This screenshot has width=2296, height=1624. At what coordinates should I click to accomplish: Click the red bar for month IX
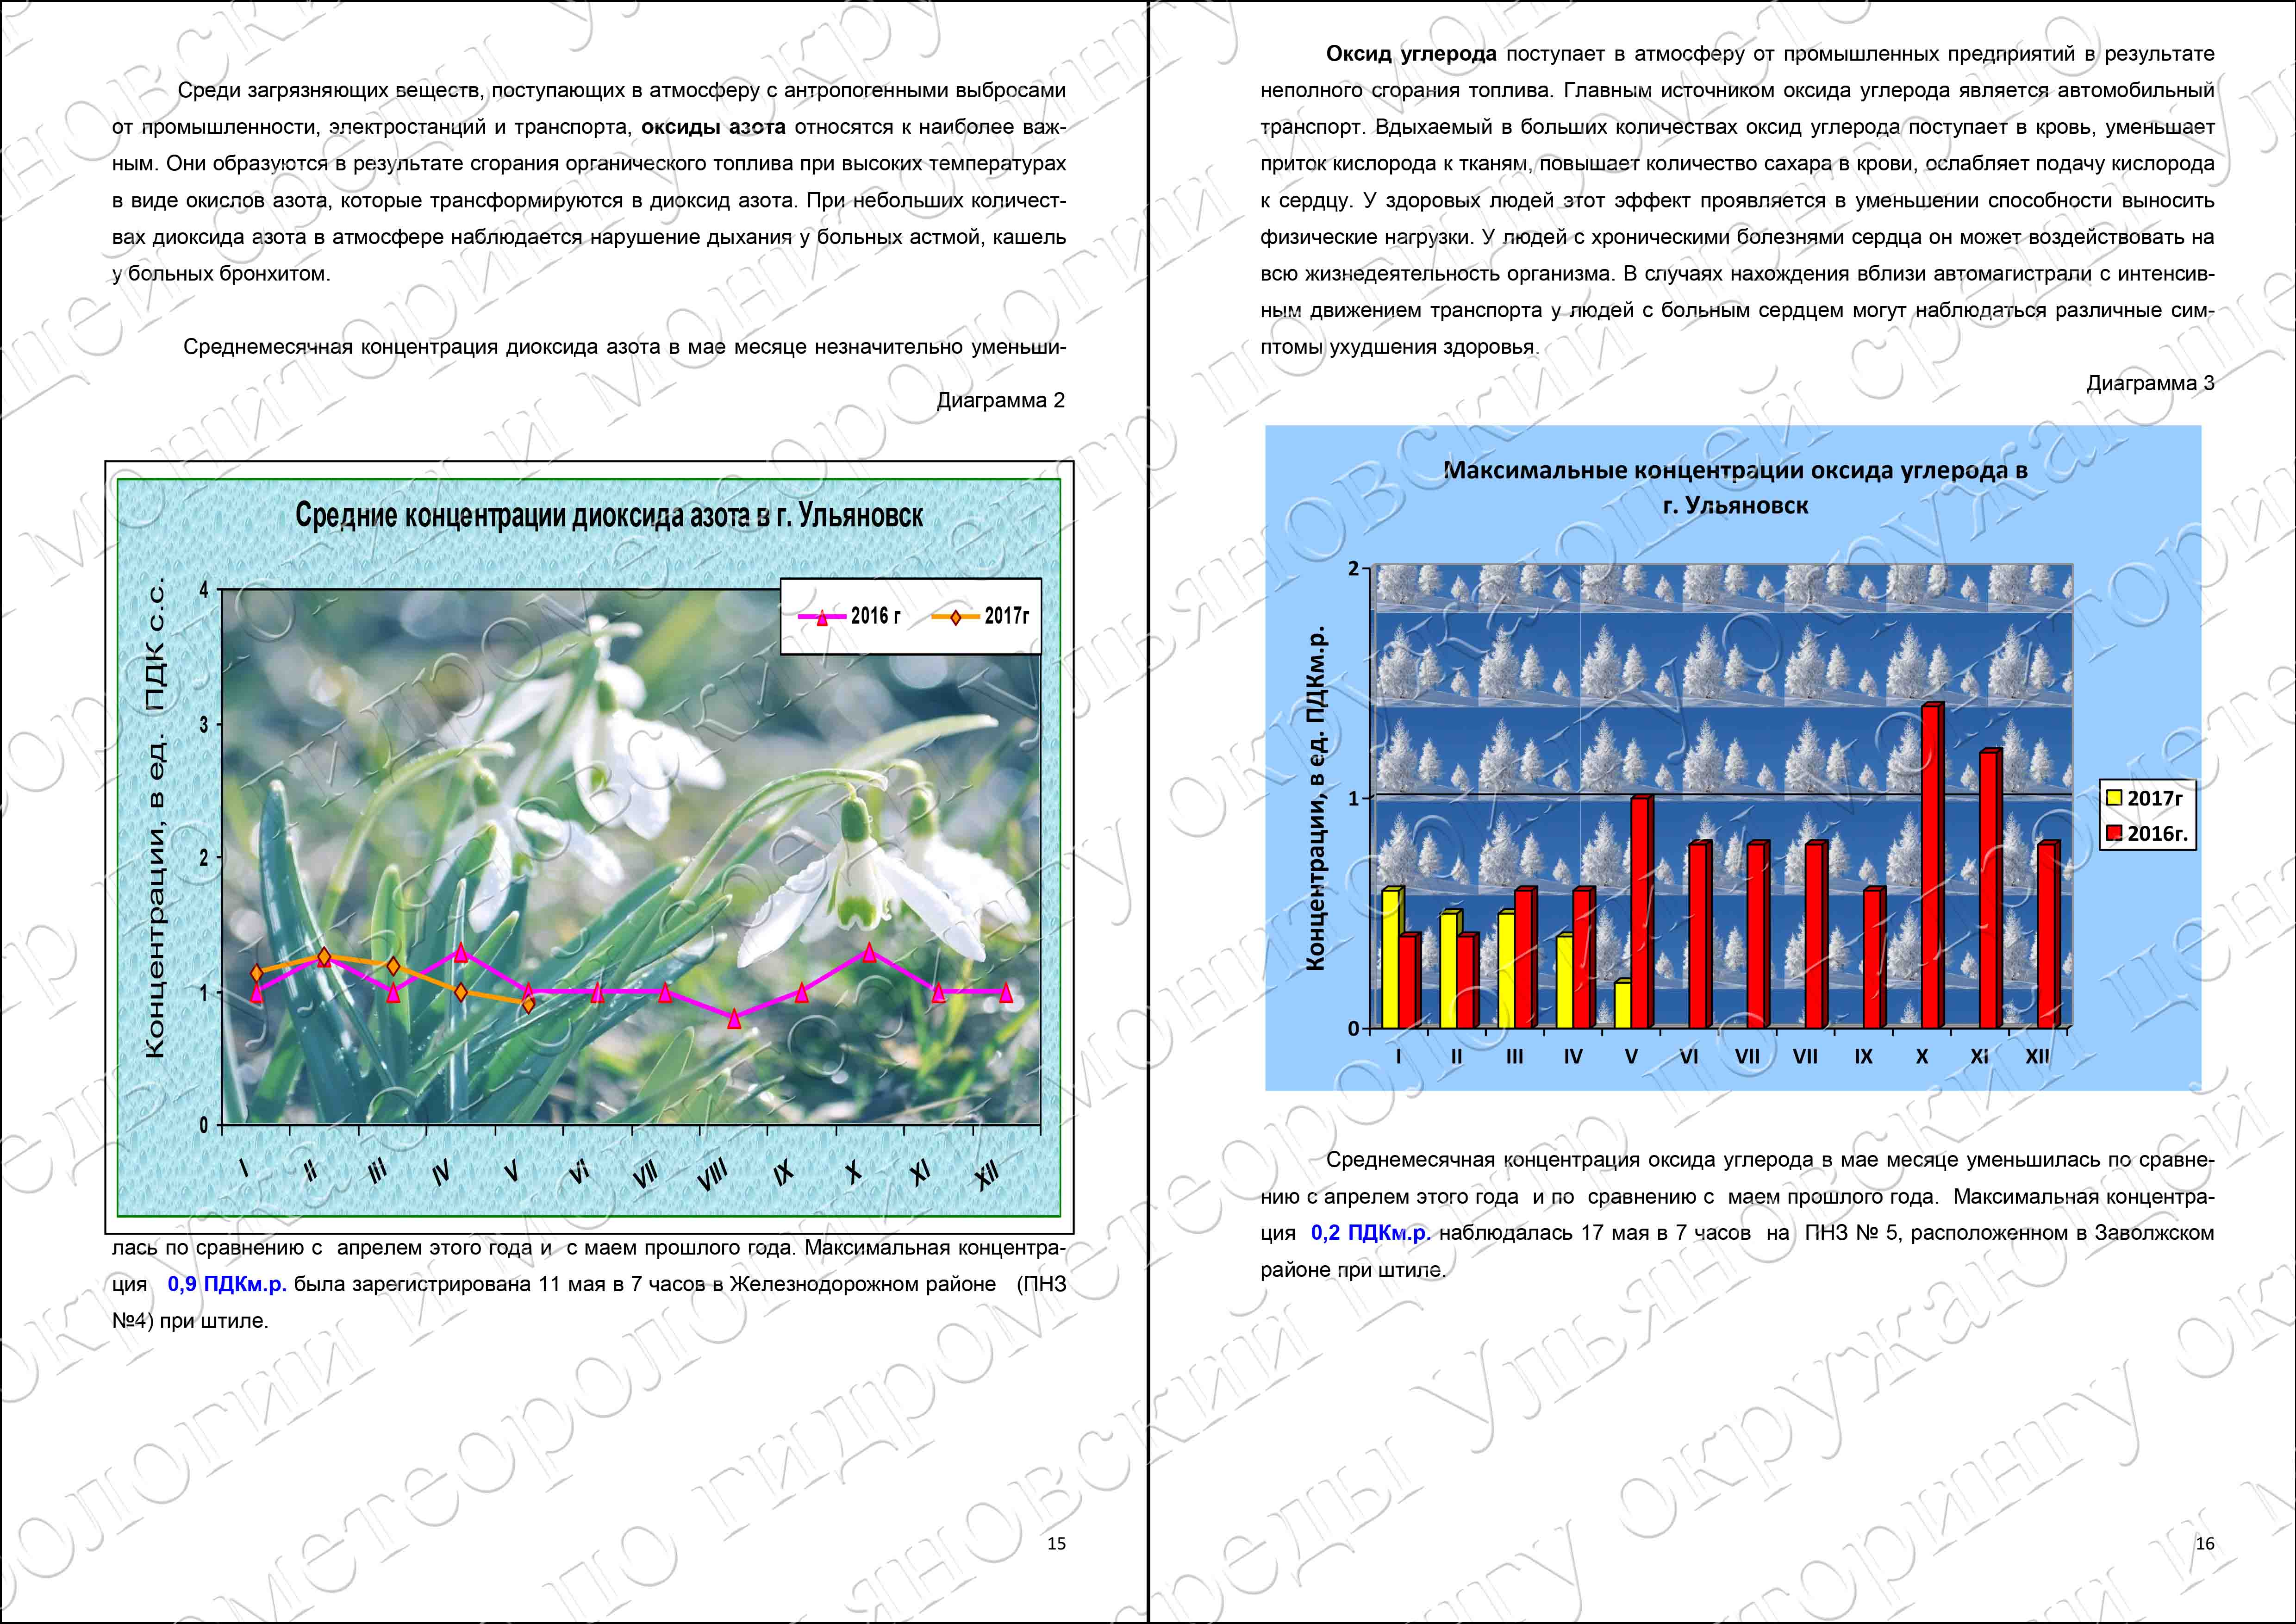click(x=1874, y=958)
